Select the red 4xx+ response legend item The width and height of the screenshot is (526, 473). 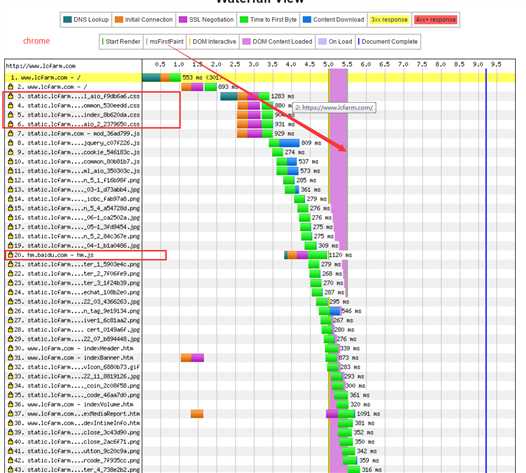click(435, 19)
